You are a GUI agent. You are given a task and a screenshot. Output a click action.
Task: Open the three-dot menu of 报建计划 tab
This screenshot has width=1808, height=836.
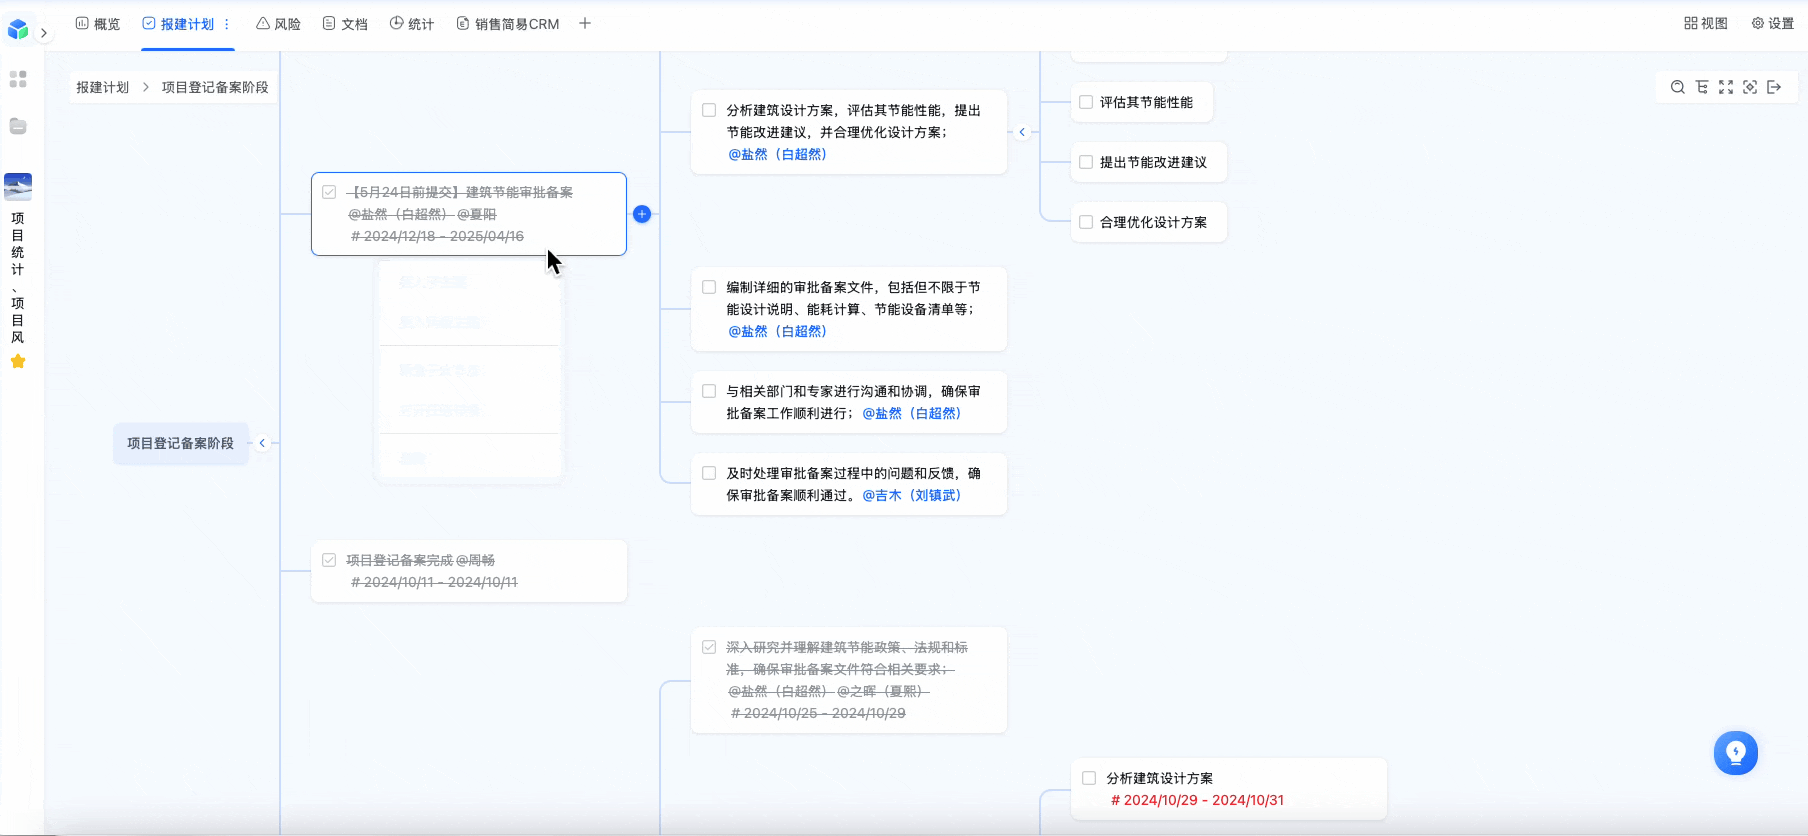(227, 24)
